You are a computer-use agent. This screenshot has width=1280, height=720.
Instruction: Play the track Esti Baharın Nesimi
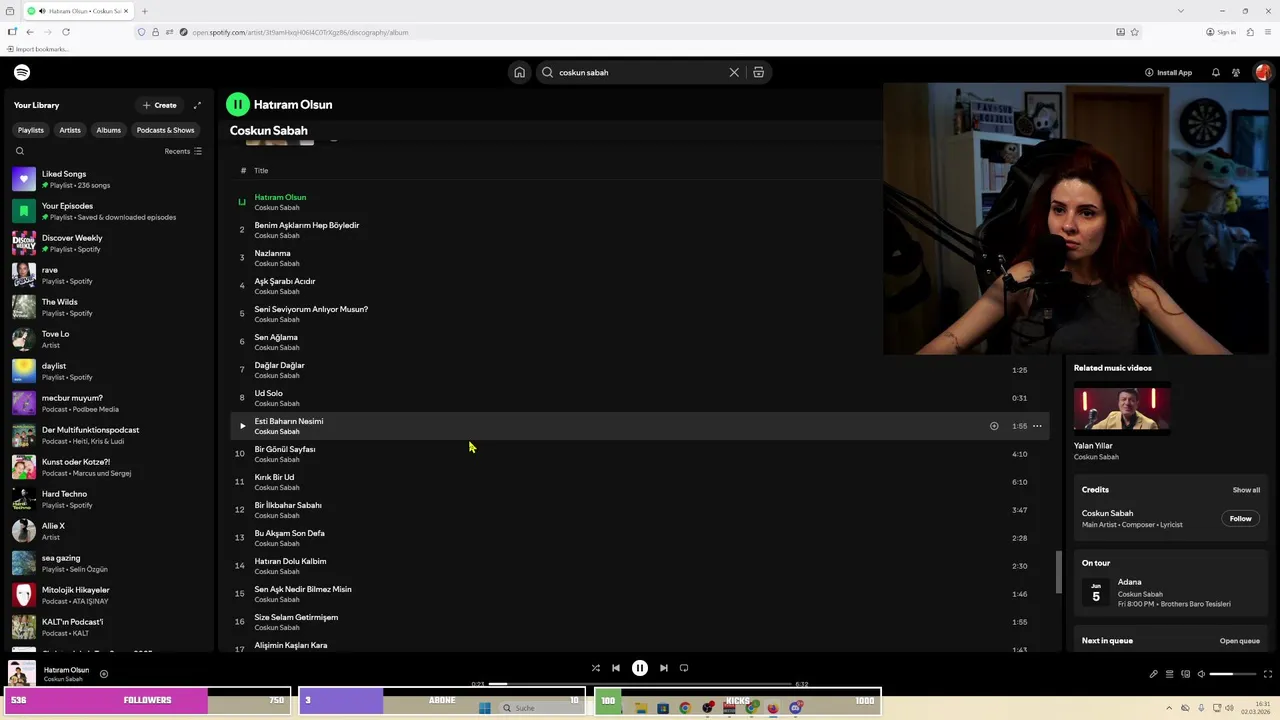coord(242,426)
